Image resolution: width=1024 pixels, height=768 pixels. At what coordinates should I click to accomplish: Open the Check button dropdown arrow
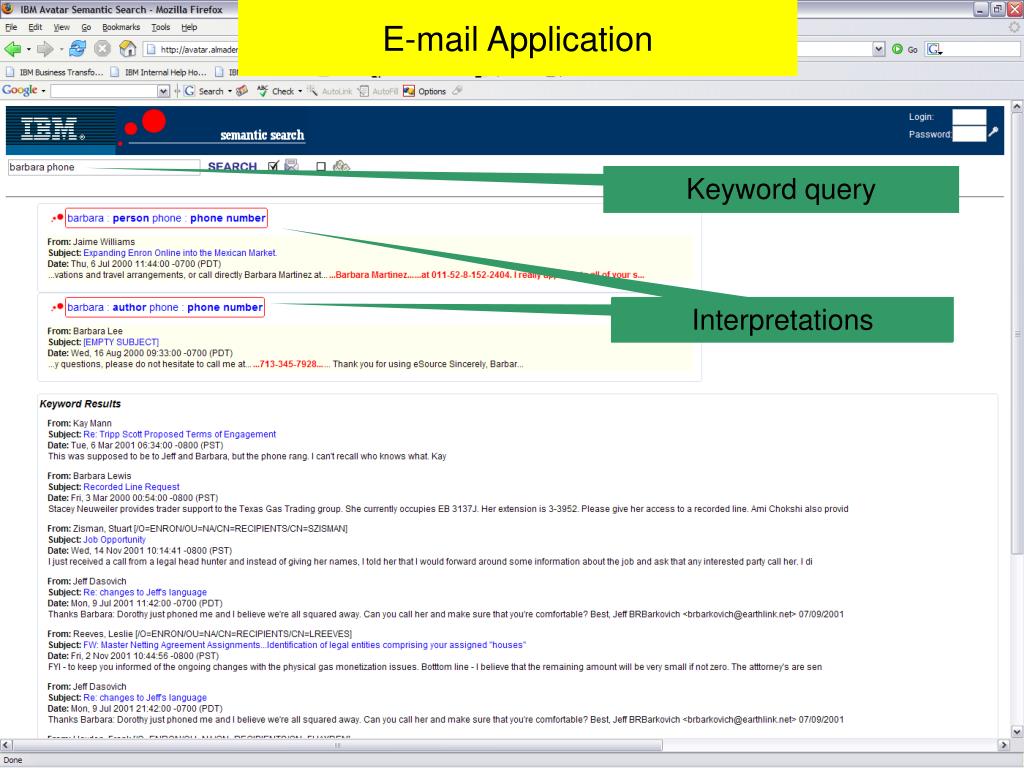click(300, 91)
